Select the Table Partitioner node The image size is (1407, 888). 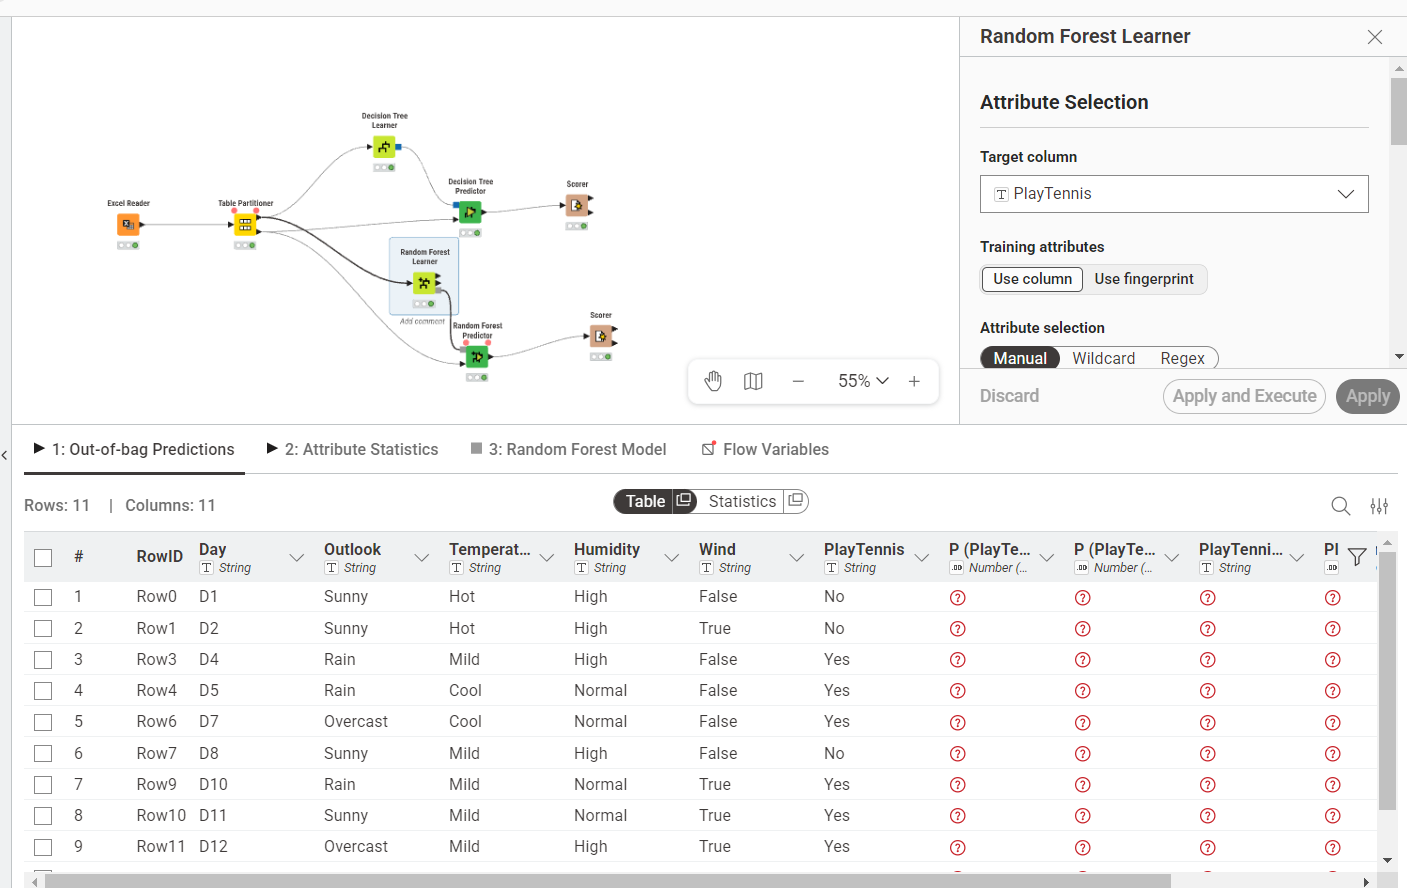click(245, 225)
